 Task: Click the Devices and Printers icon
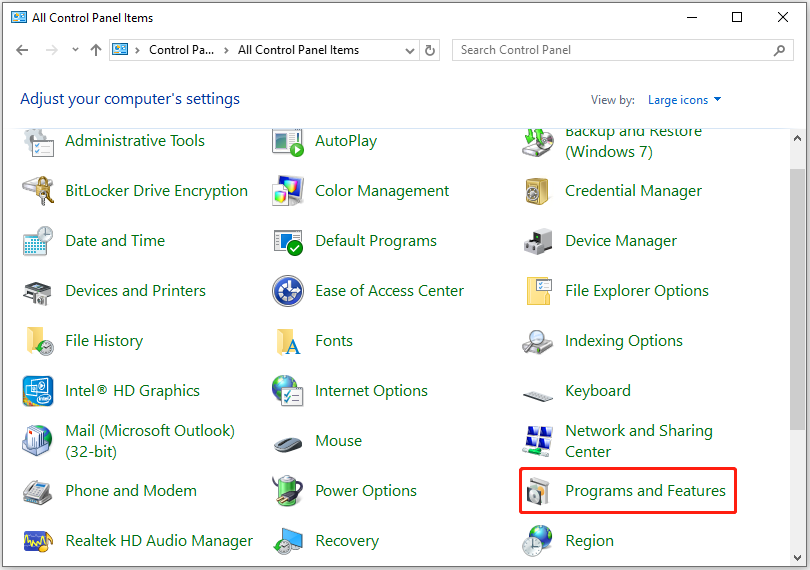(38, 292)
